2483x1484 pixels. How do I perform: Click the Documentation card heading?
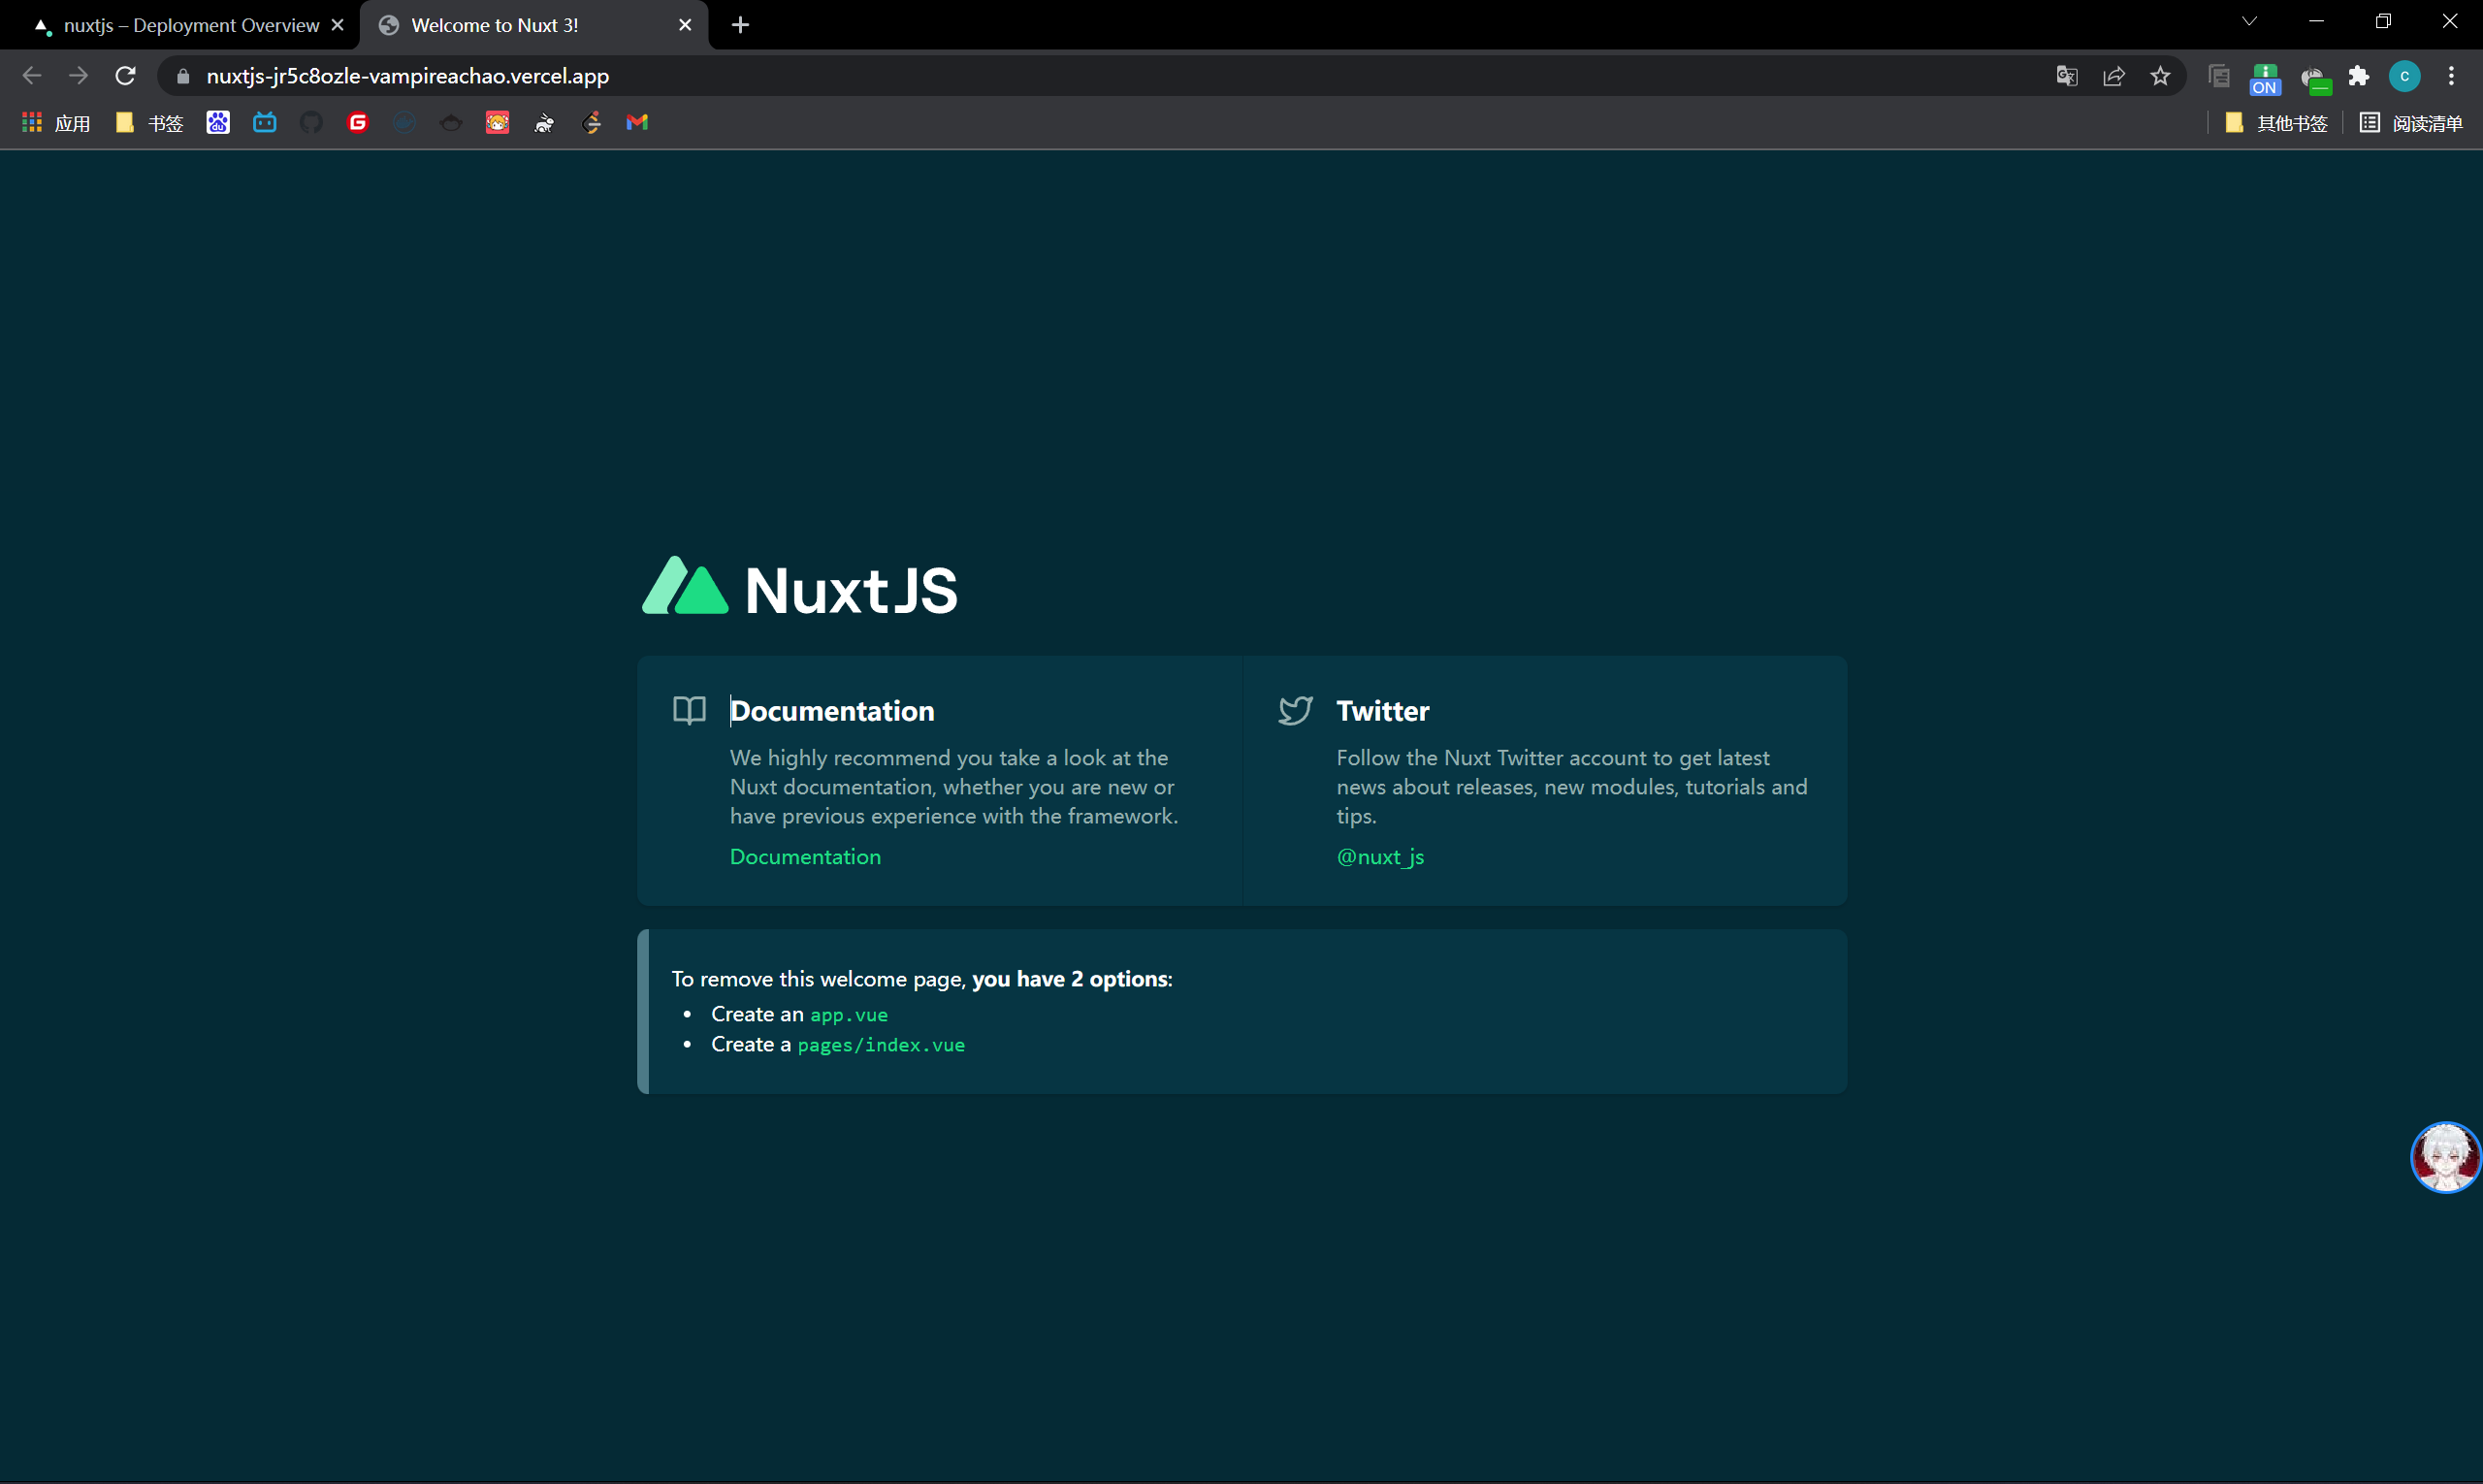tap(832, 711)
